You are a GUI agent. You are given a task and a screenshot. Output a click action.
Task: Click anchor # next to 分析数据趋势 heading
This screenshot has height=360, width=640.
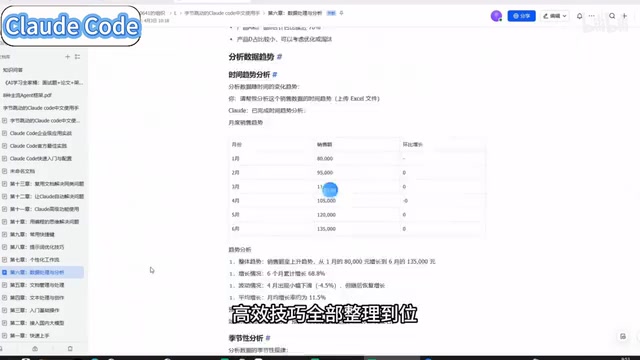point(280,57)
